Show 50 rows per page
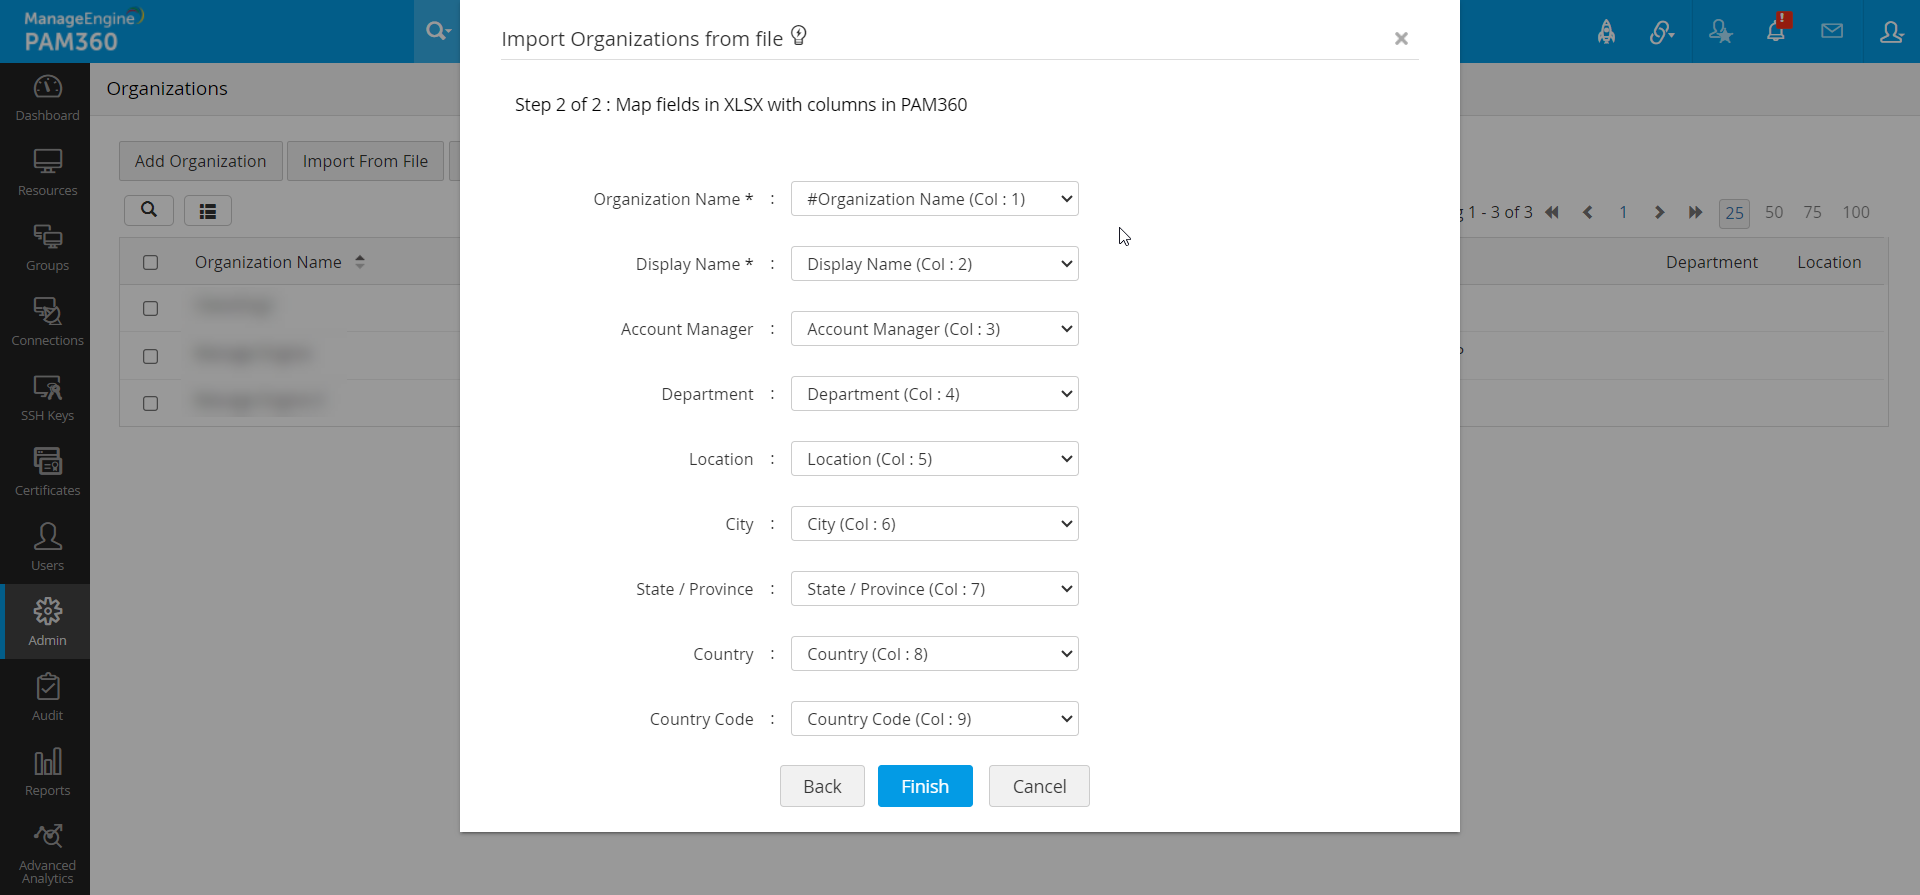Screen dimensions: 1920x895 coord(1774,212)
